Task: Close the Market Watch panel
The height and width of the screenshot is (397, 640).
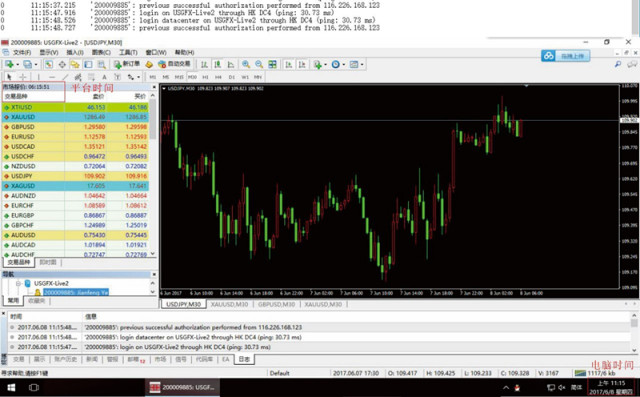Action: 154,87
